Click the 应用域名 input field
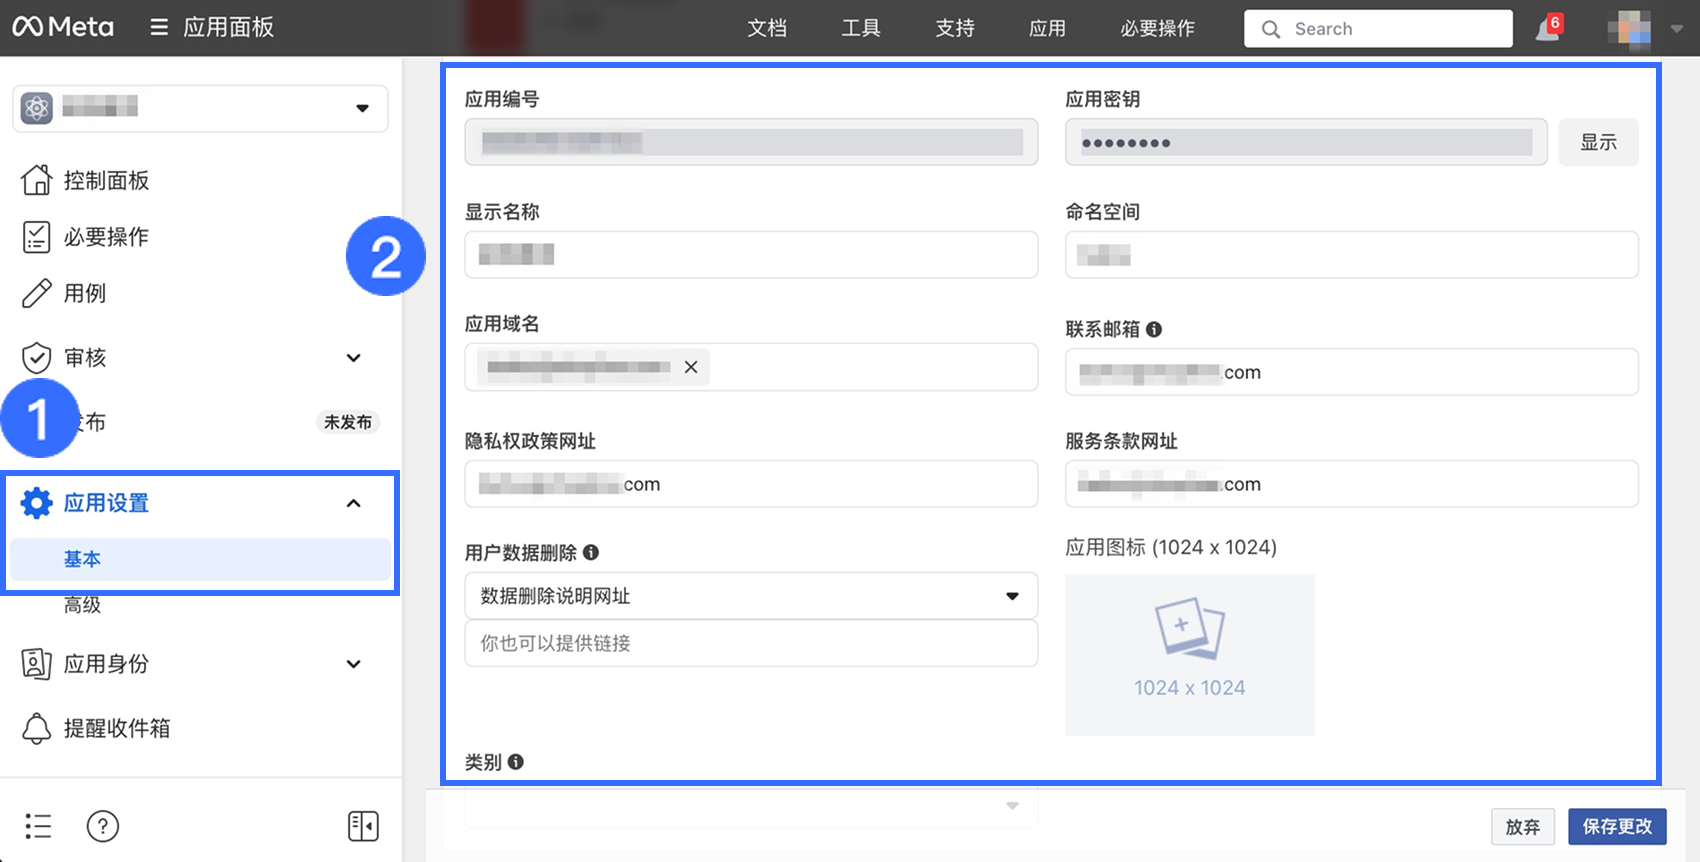This screenshot has height=862, width=1700. (x=751, y=367)
